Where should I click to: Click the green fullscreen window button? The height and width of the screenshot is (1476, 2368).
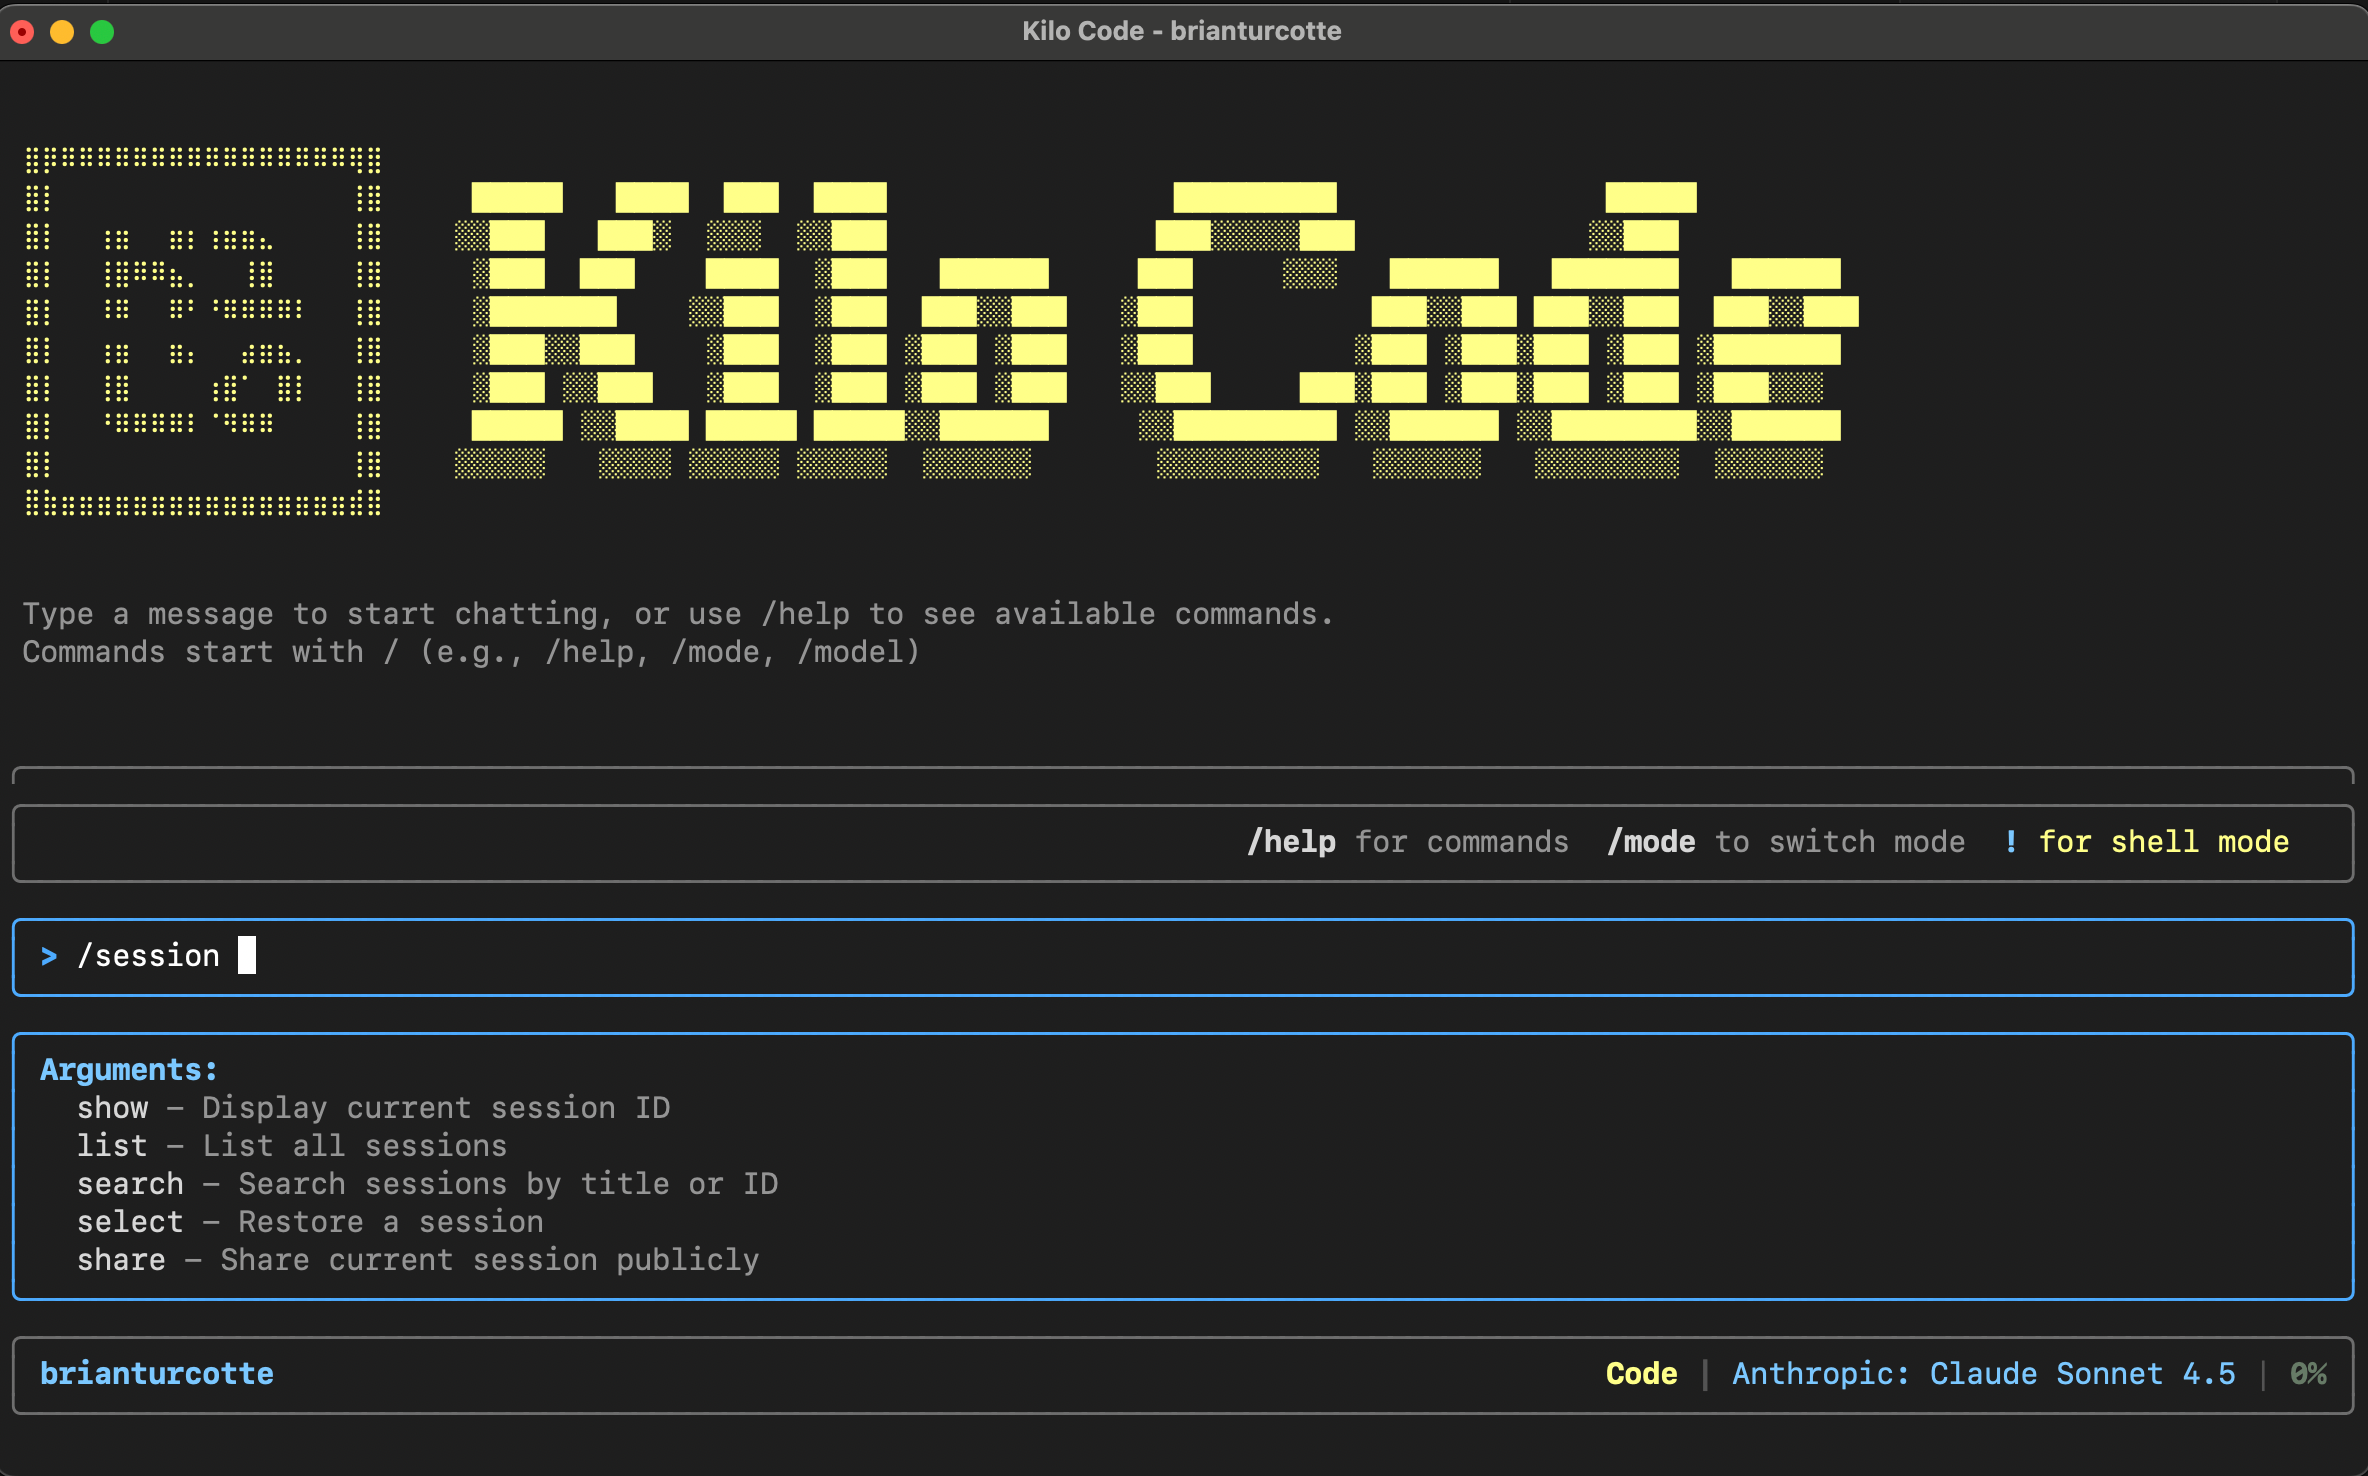pyautogui.click(x=102, y=32)
